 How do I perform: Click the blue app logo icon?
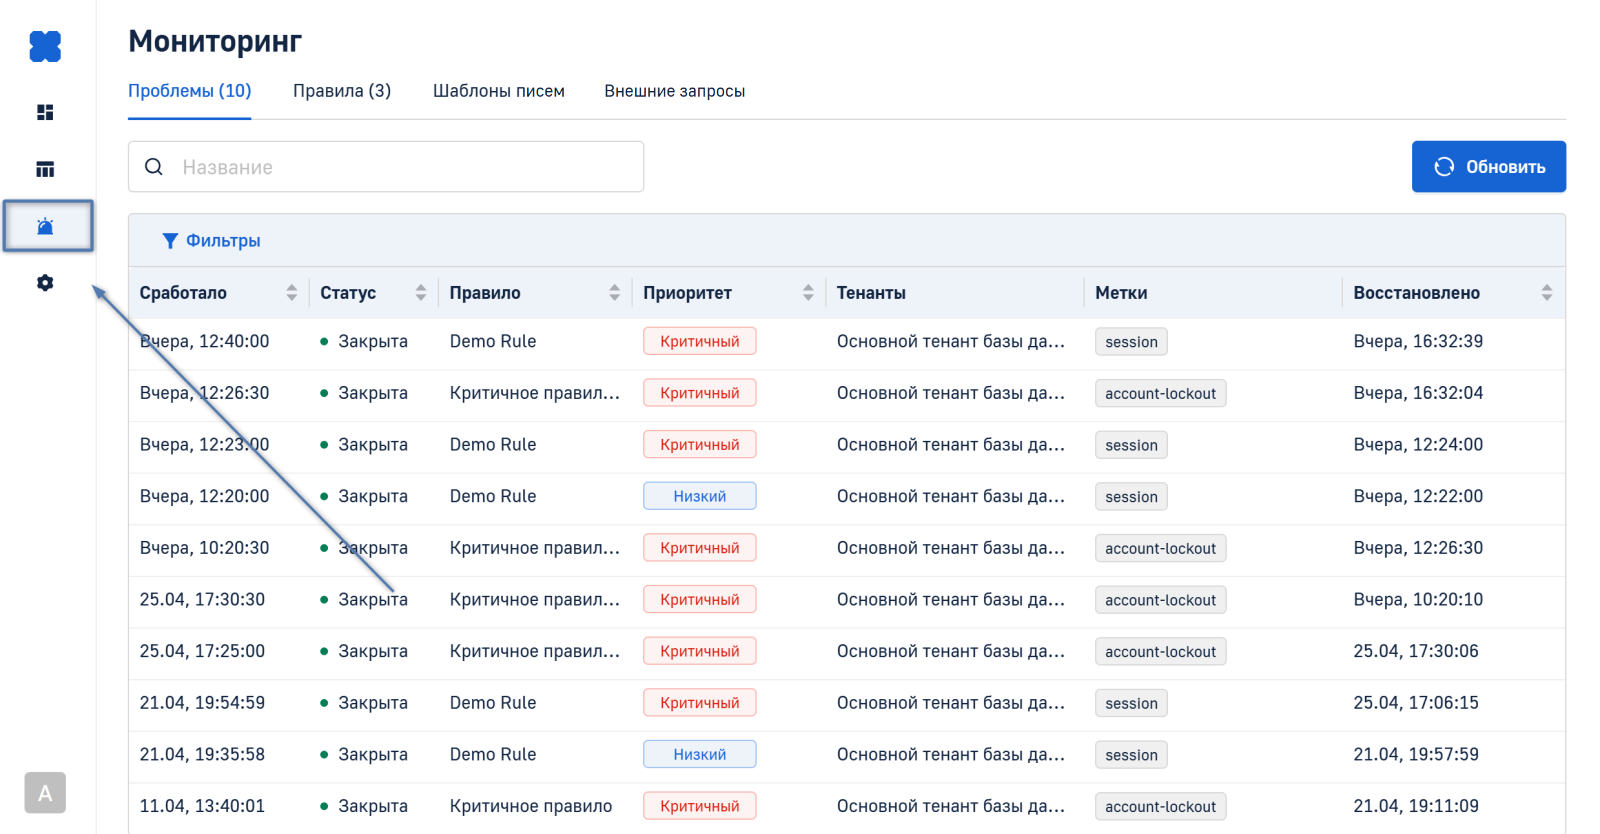pos(45,46)
